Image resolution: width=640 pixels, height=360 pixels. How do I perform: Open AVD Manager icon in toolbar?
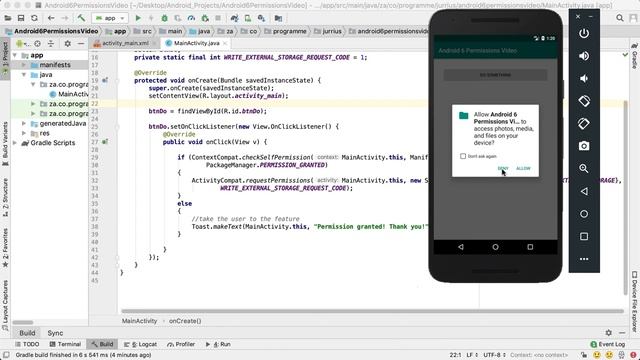point(248,18)
